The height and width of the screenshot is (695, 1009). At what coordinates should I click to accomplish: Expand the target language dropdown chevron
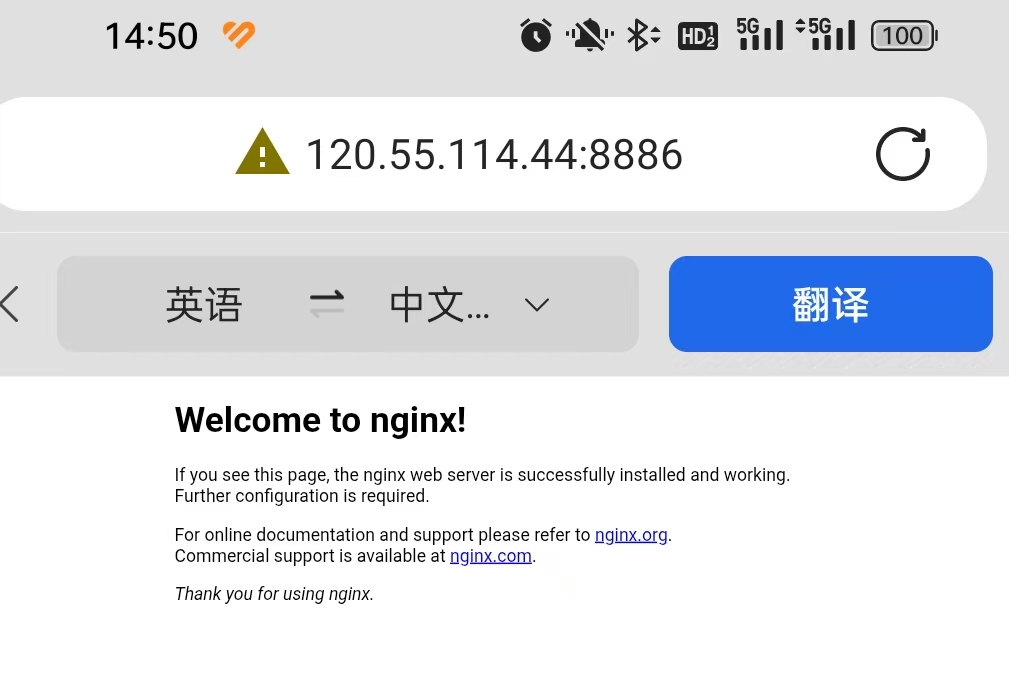pos(537,304)
